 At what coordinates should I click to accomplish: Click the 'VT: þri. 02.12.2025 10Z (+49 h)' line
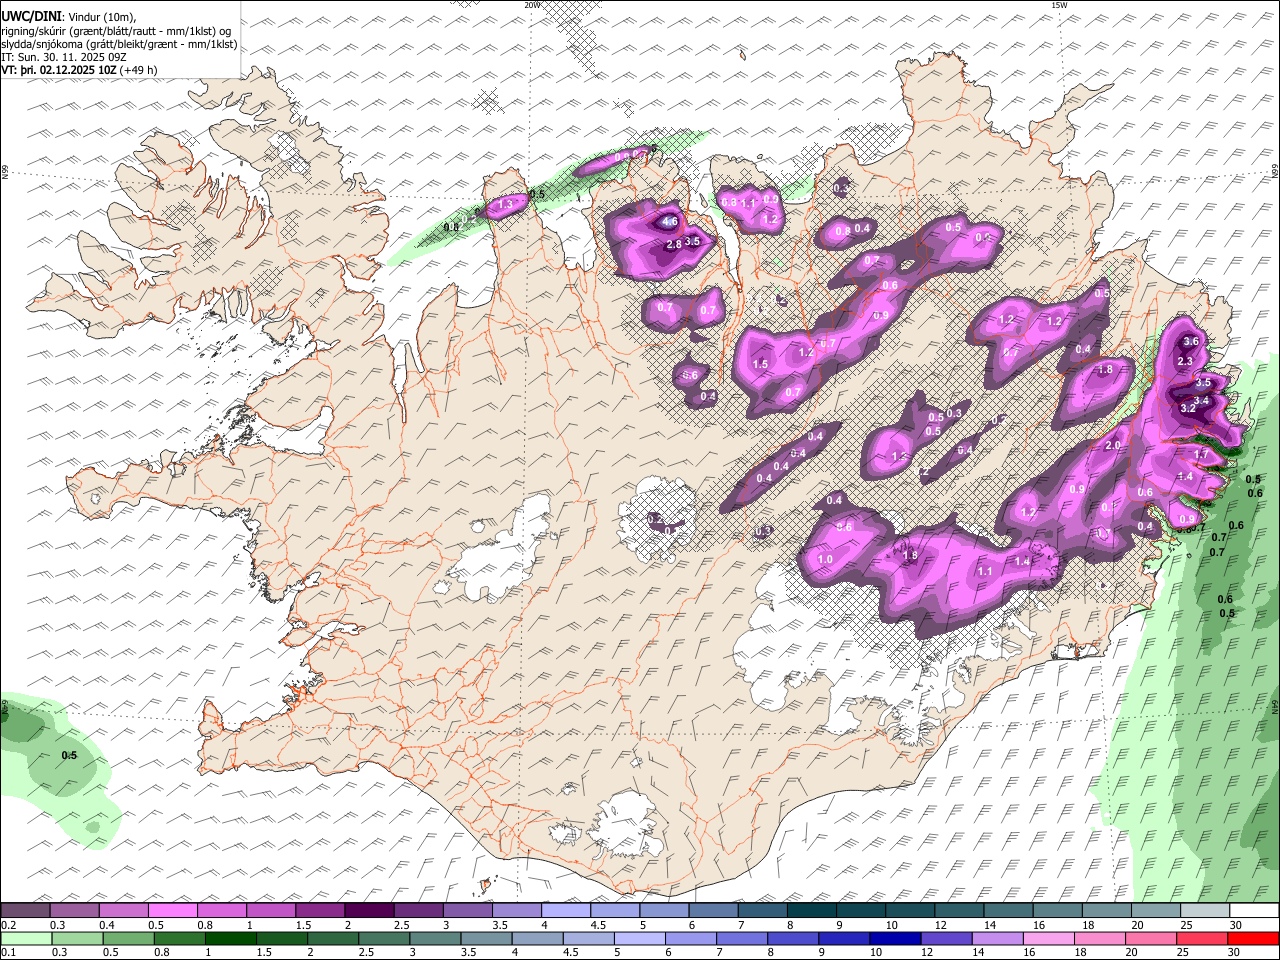[x=80, y=70]
